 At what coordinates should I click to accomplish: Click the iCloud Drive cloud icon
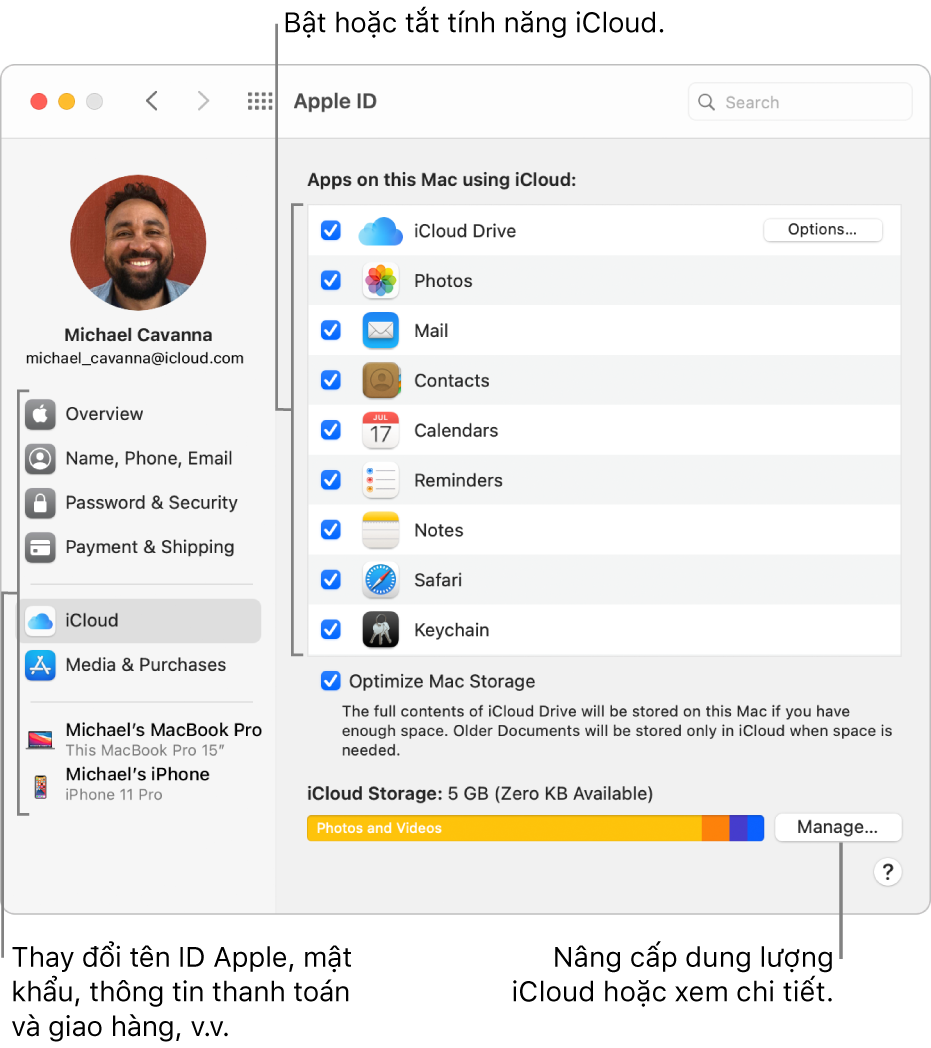tap(380, 231)
